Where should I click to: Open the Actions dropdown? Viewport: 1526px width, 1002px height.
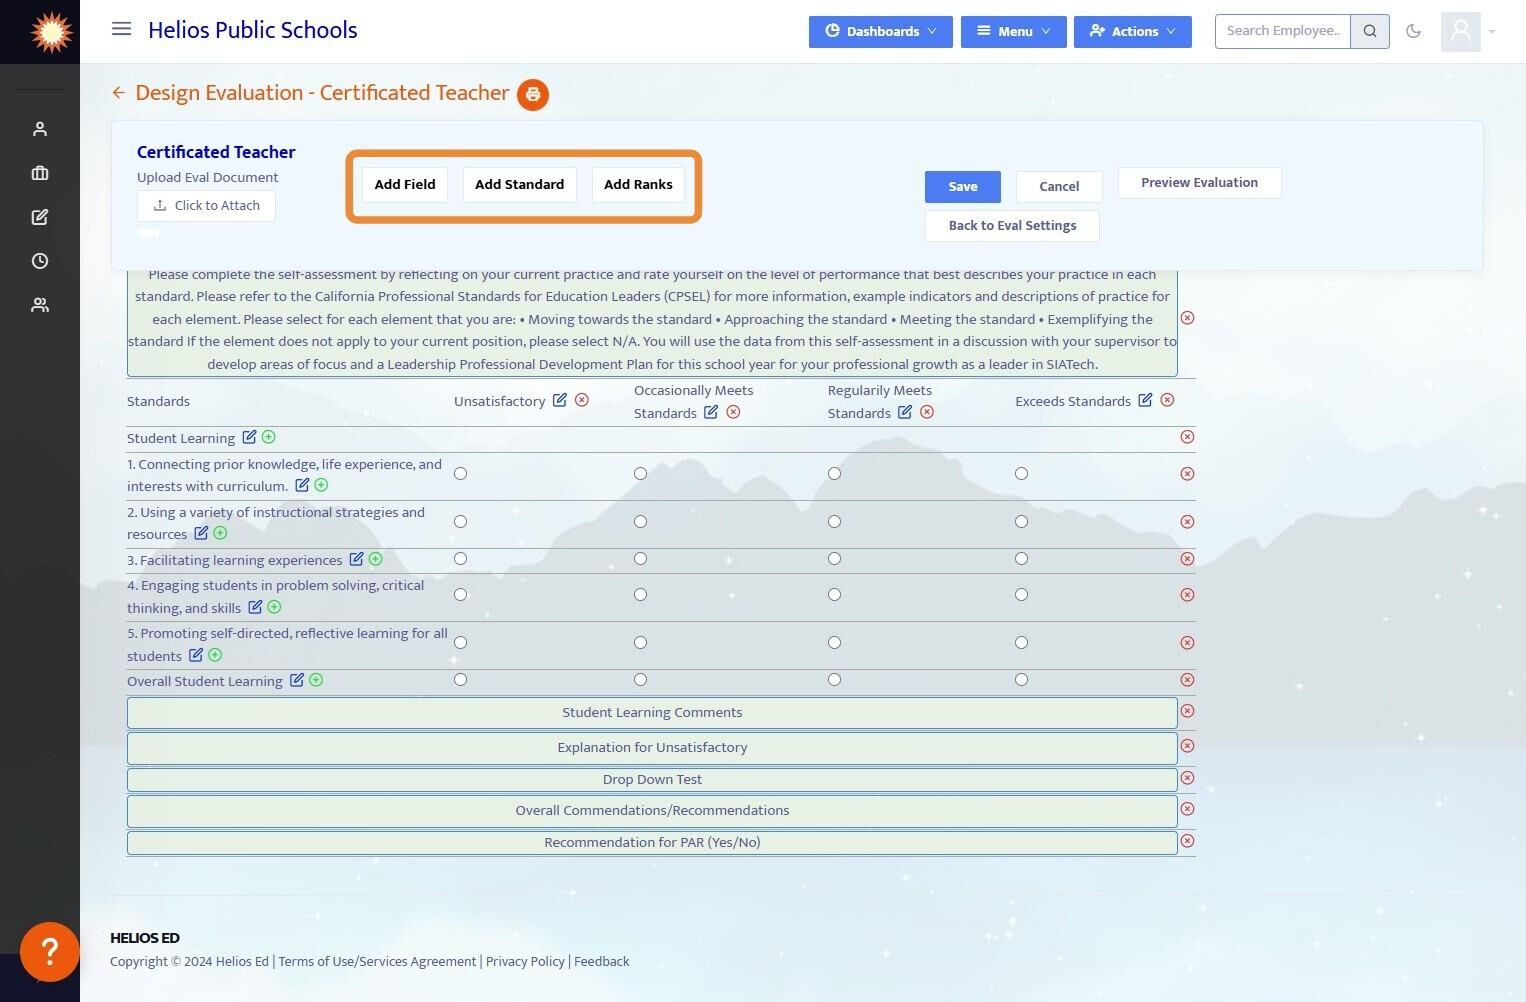[1132, 31]
